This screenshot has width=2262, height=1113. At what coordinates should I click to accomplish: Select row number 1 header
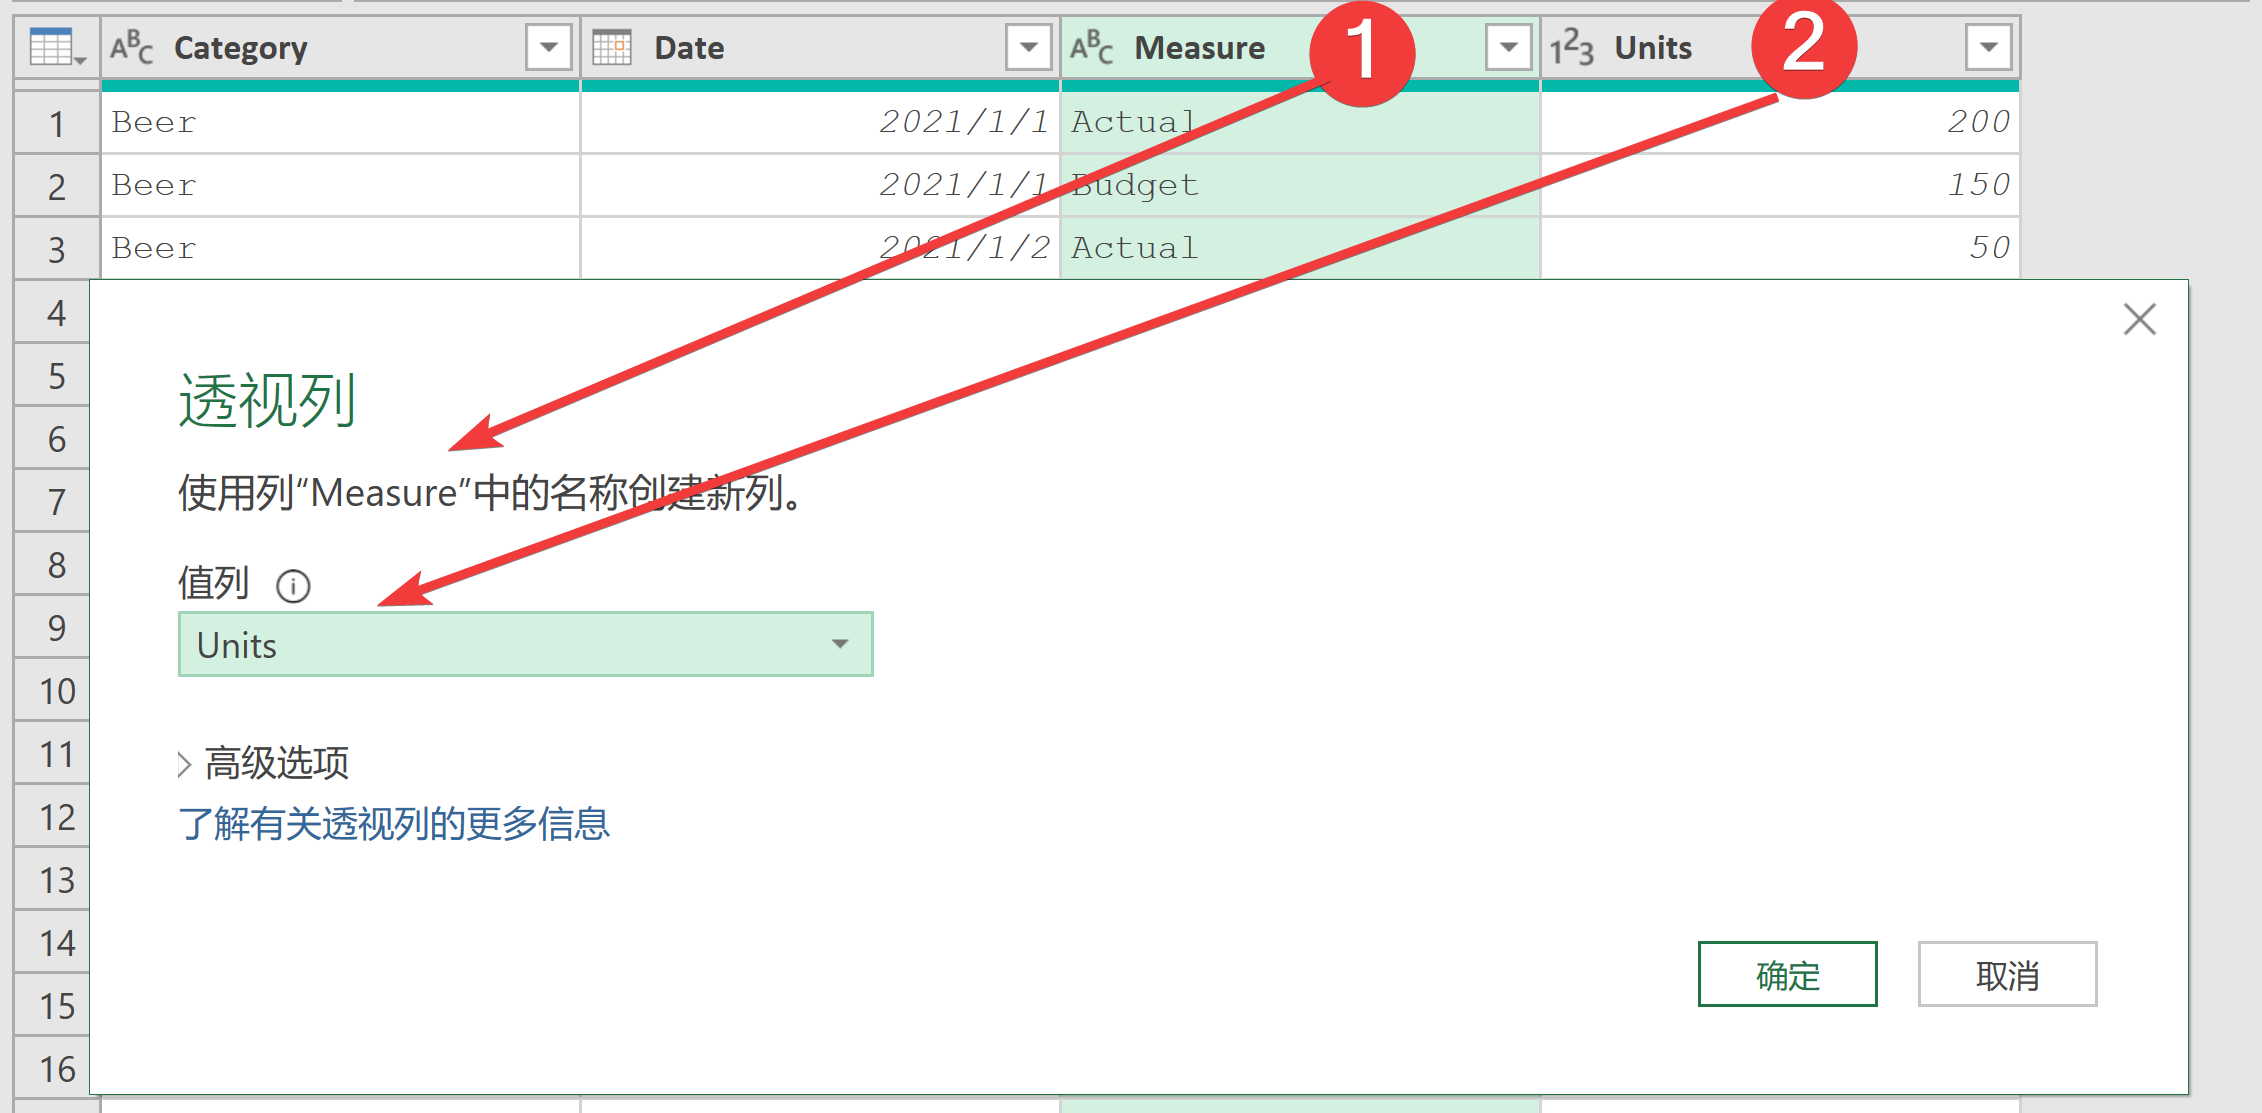(57, 123)
